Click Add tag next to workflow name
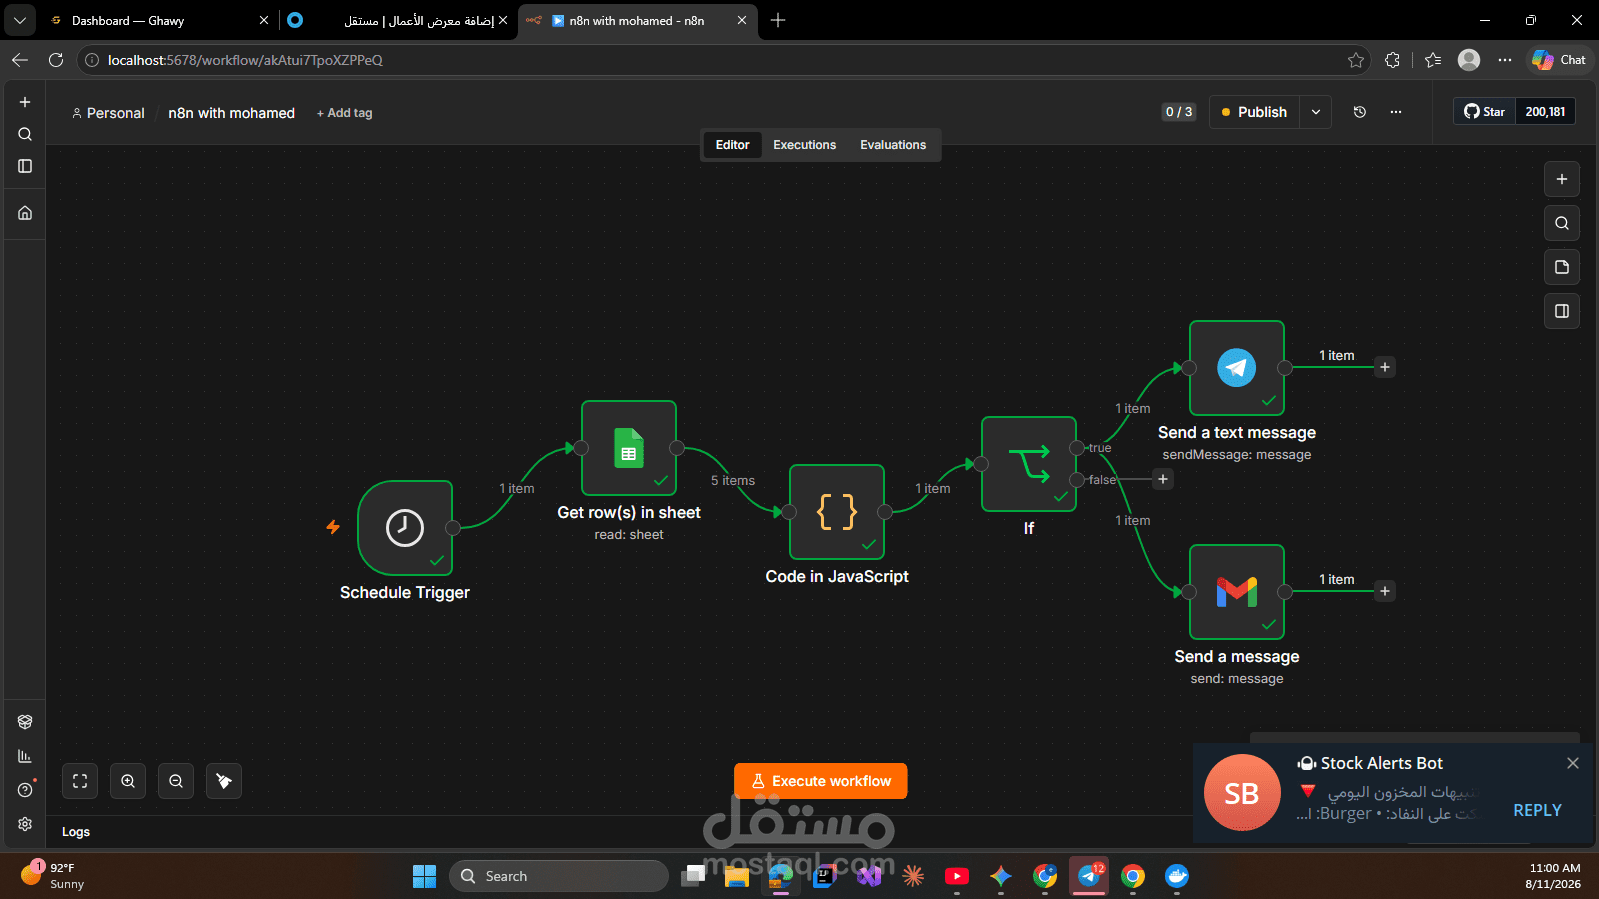This screenshot has height=899, width=1599. pos(344,113)
